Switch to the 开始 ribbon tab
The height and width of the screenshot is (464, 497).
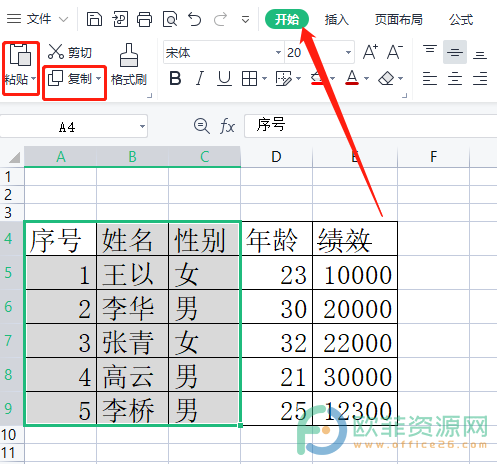pos(287,19)
